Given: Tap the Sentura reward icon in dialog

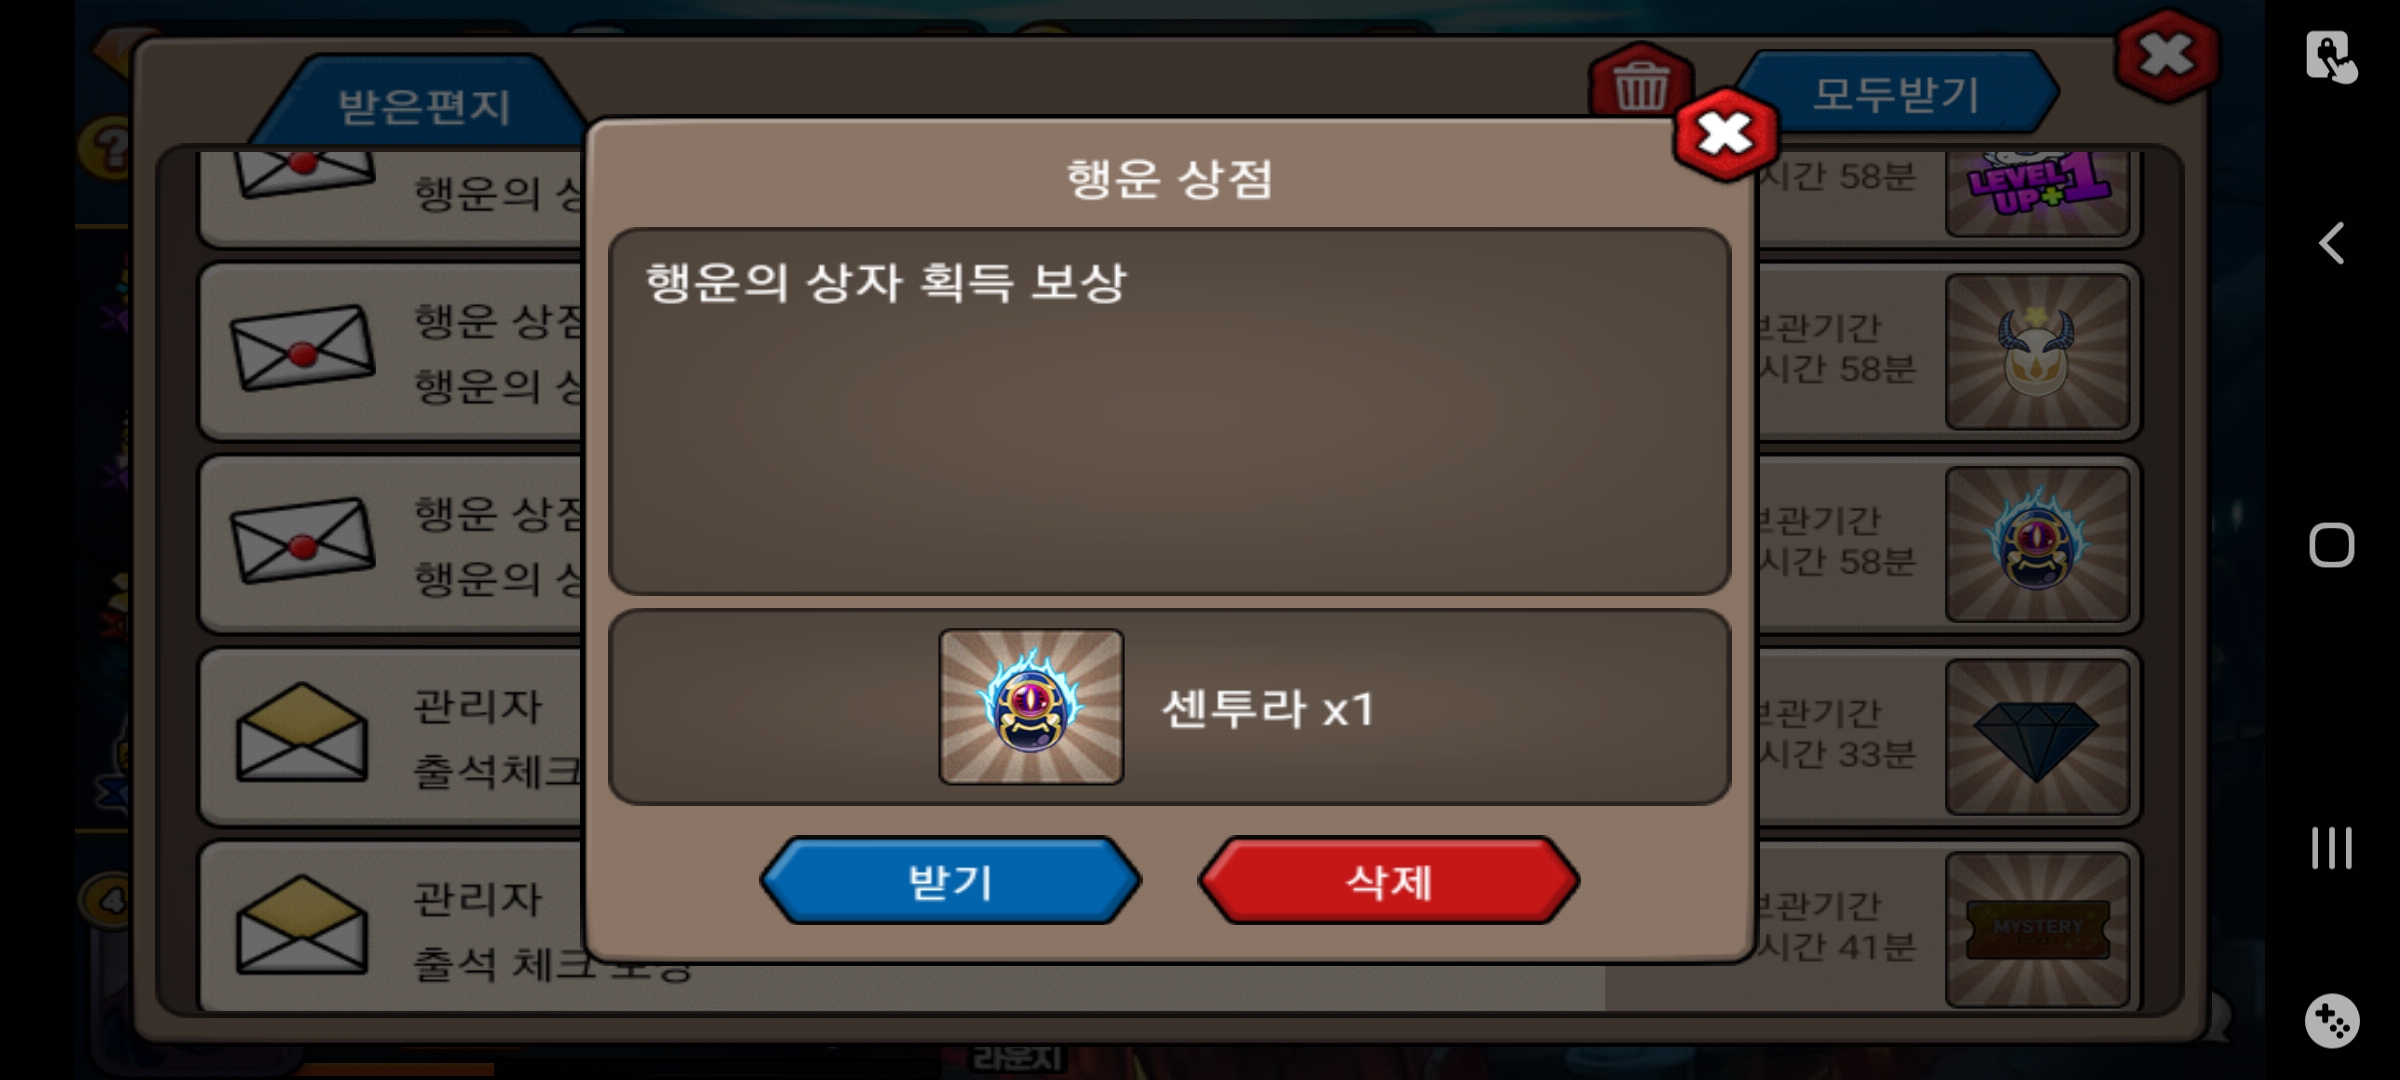Looking at the screenshot, I should [1031, 707].
